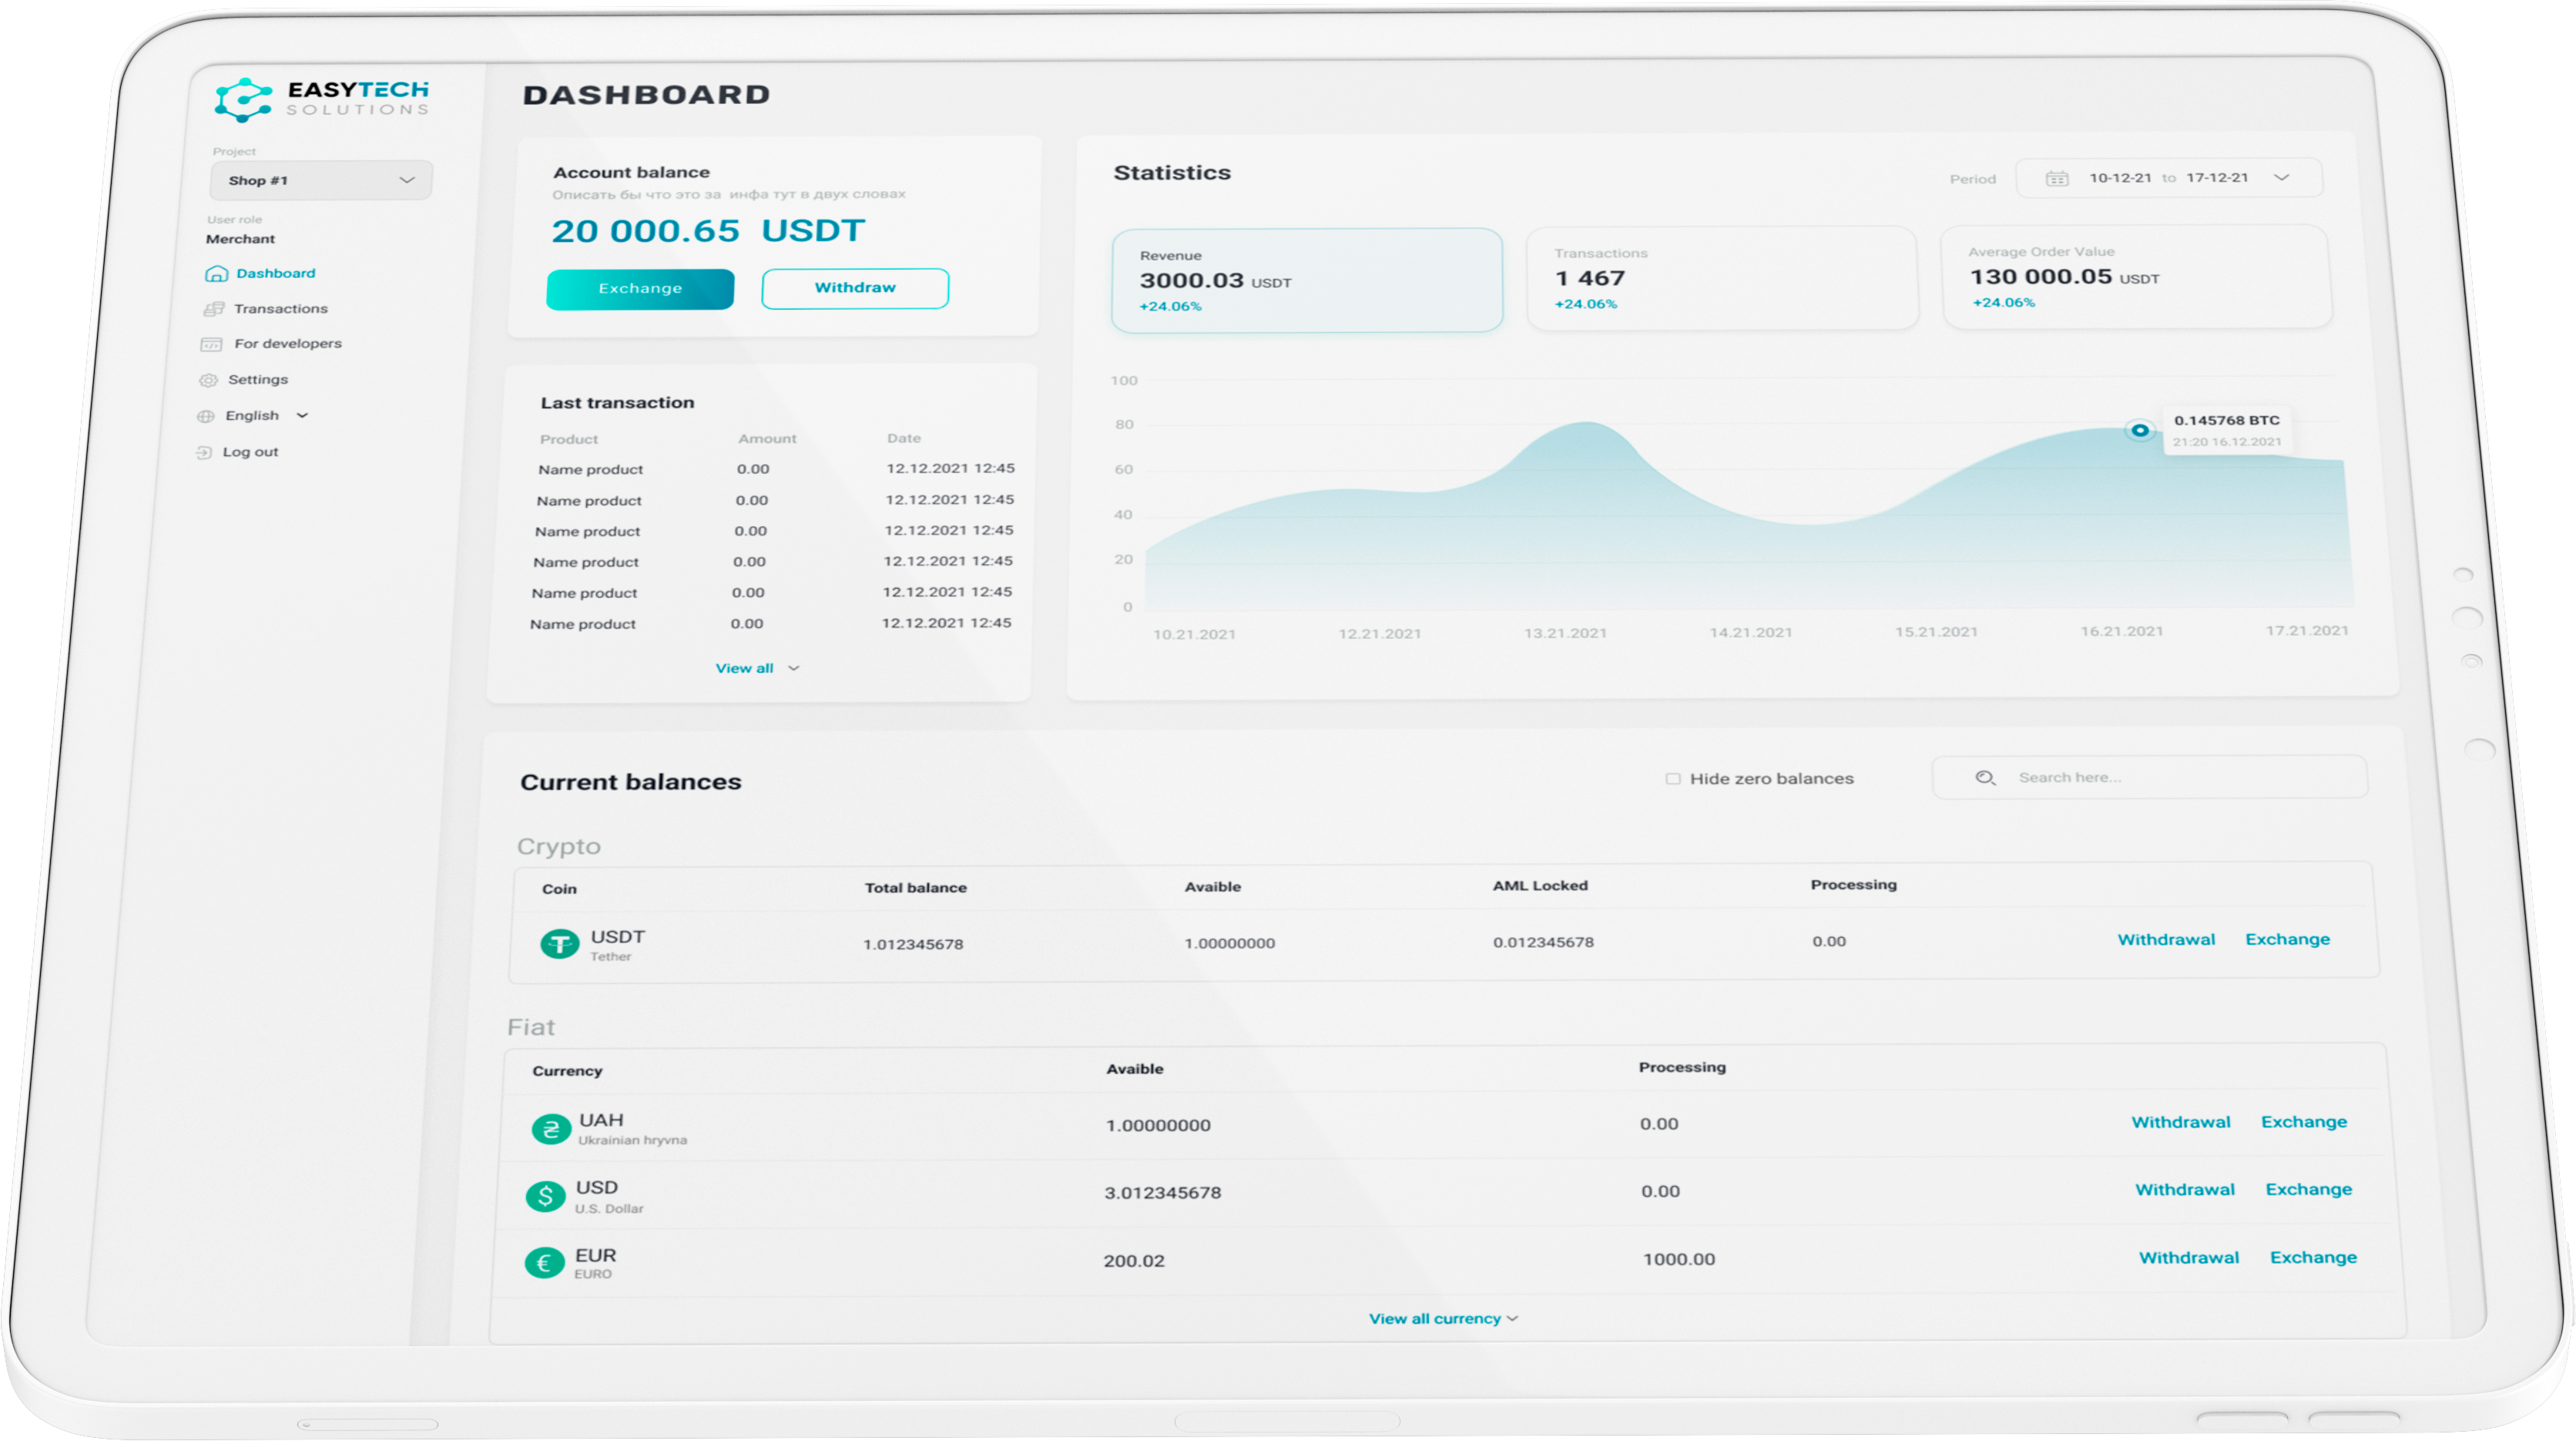
Task: Click the EUR euro currency icon
Action: point(544,1264)
